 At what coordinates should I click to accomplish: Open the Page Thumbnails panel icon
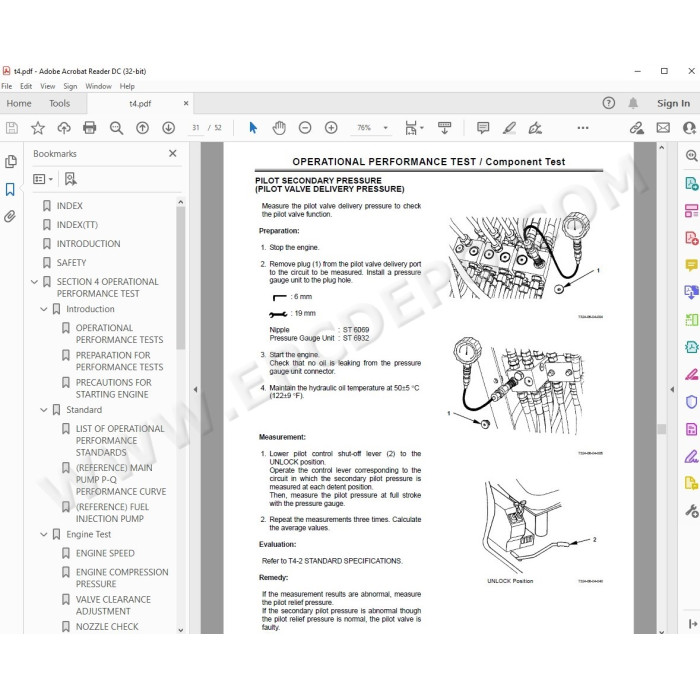click(x=10, y=162)
